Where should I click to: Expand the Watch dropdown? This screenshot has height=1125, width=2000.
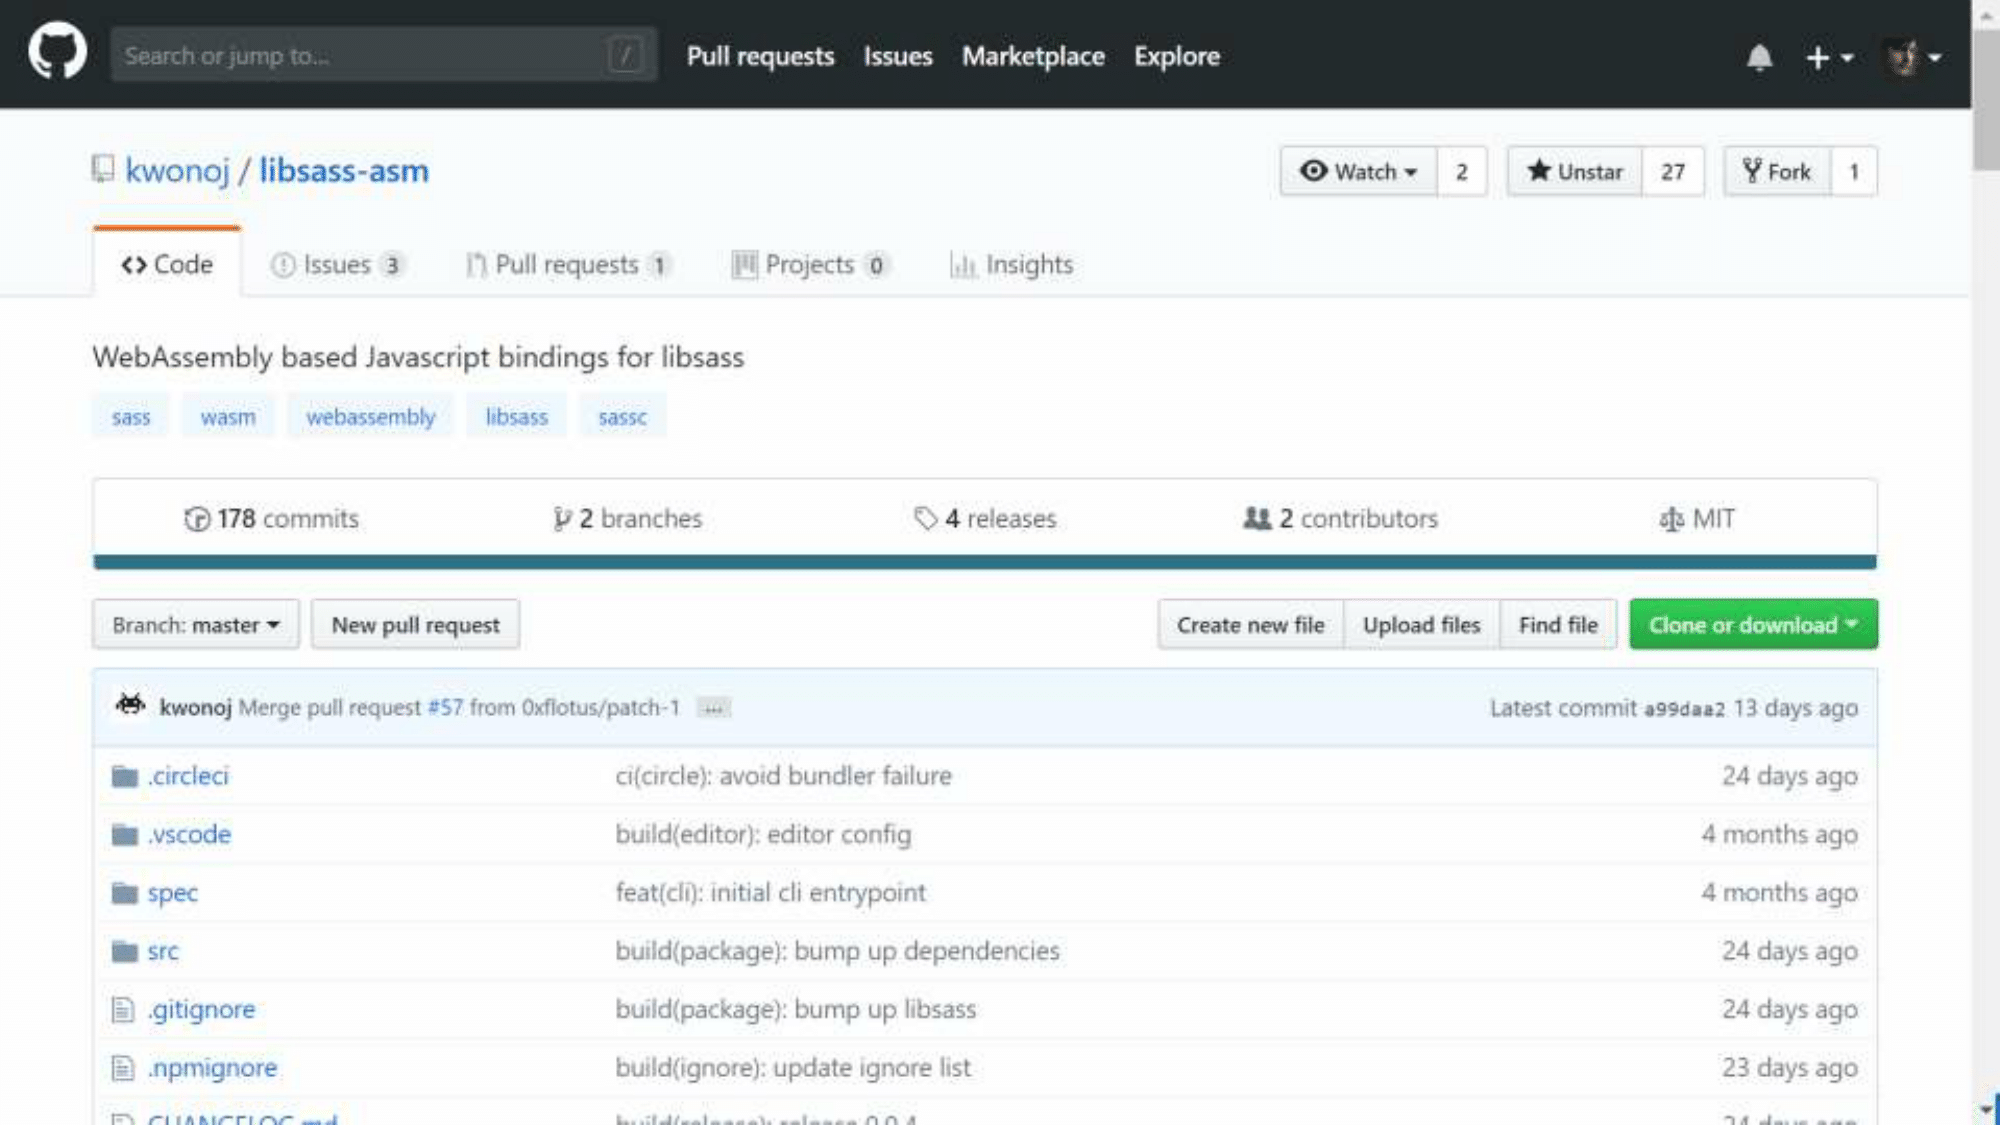pos(1358,172)
